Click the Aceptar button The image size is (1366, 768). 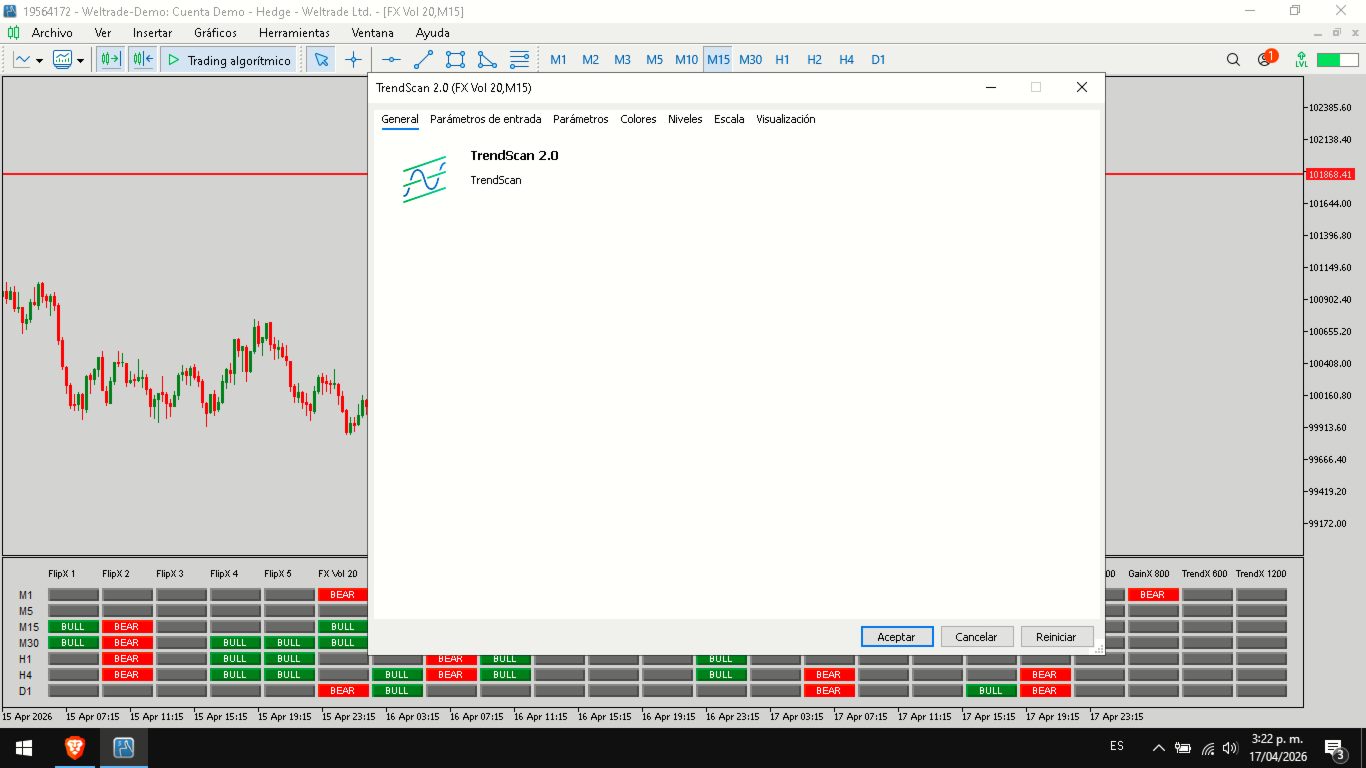pyautogui.click(x=897, y=637)
